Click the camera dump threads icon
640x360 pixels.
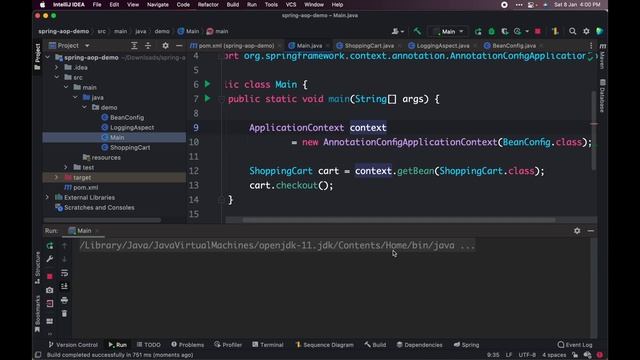click(50, 290)
